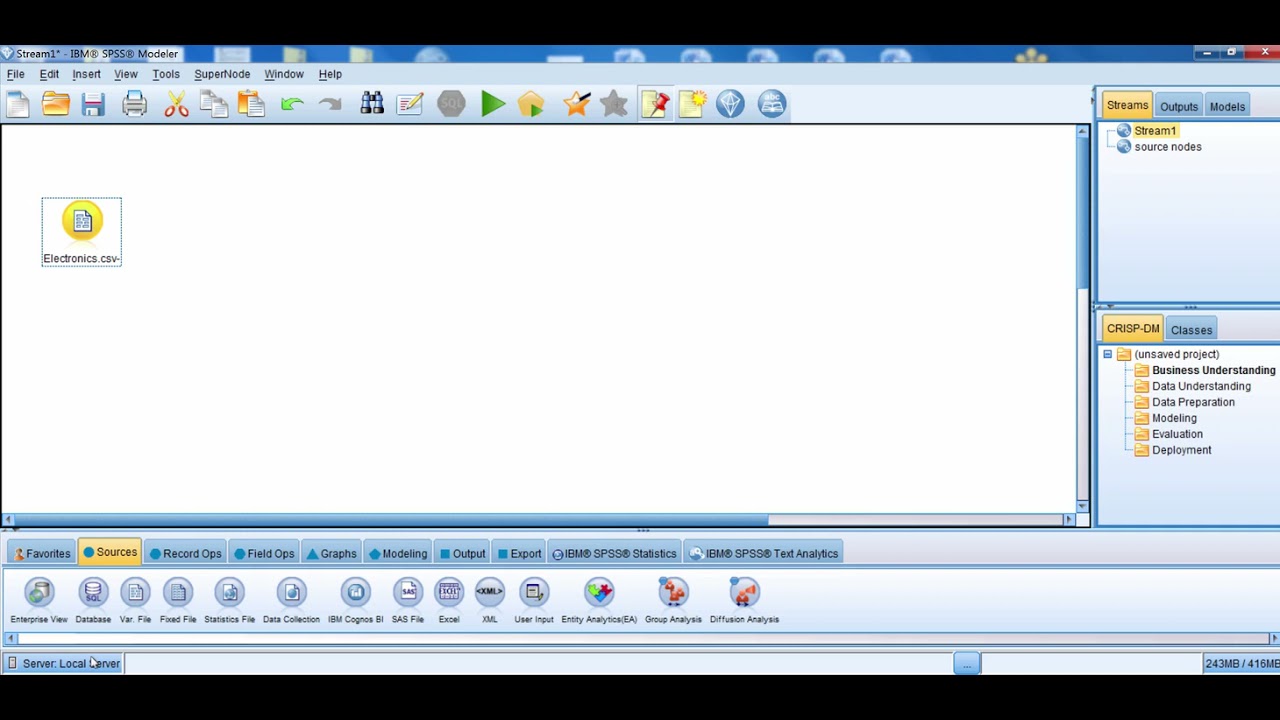The width and height of the screenshot is (1280, 720).
Task: Click the New stream icon
Action: 17,104
